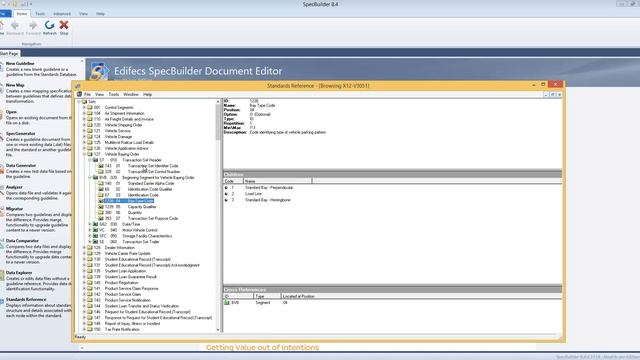
Task: Click the Code column header in Children
Action: (233, 181)
